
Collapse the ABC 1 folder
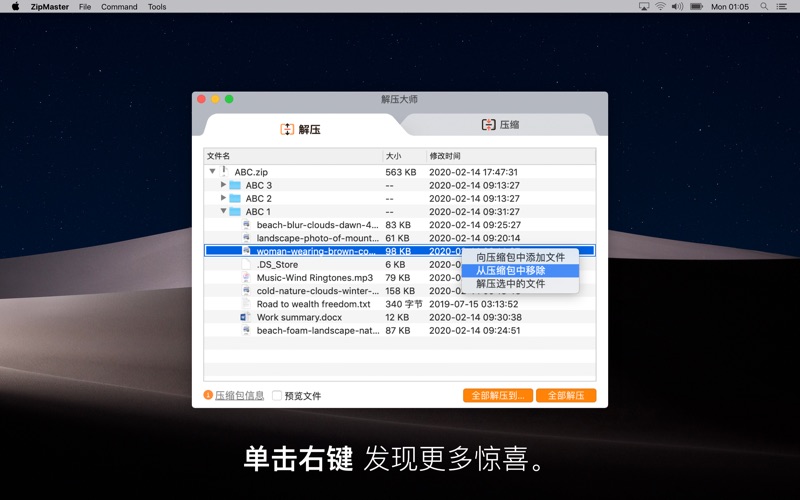(x=223, y=211)
